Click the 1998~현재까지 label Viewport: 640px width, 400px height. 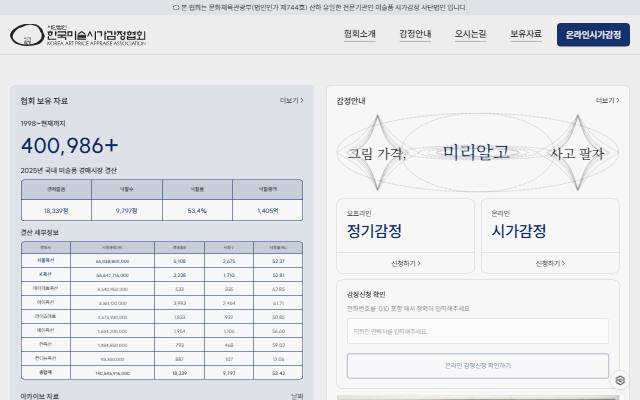tap(43, 123)
